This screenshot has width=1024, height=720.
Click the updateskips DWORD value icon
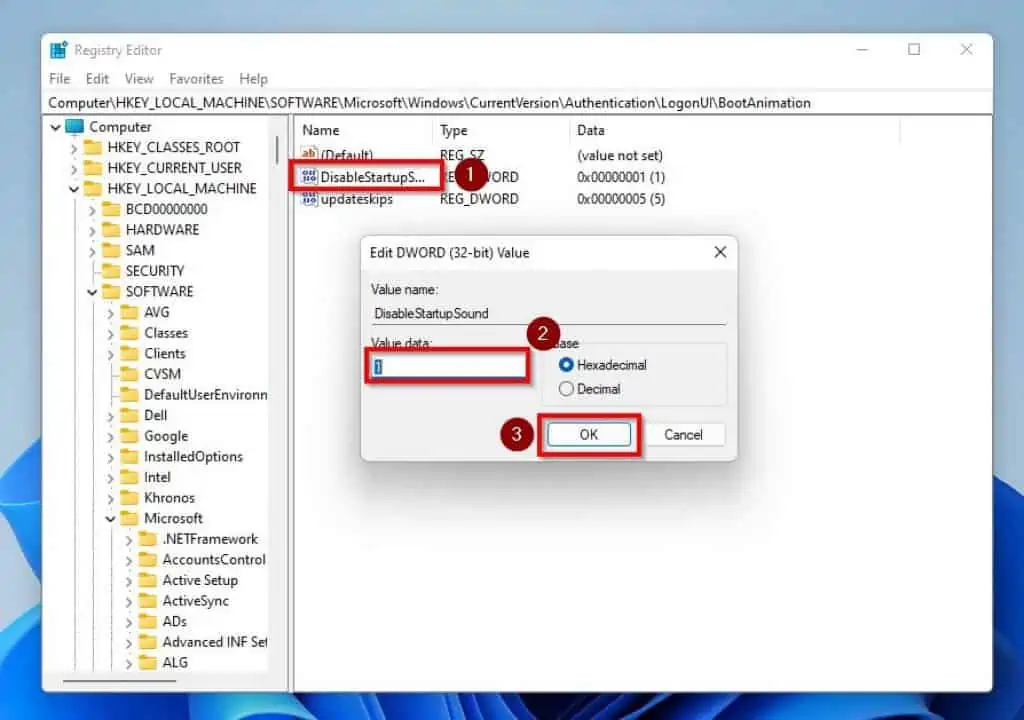pyautogui.click(x=309, y=199)
